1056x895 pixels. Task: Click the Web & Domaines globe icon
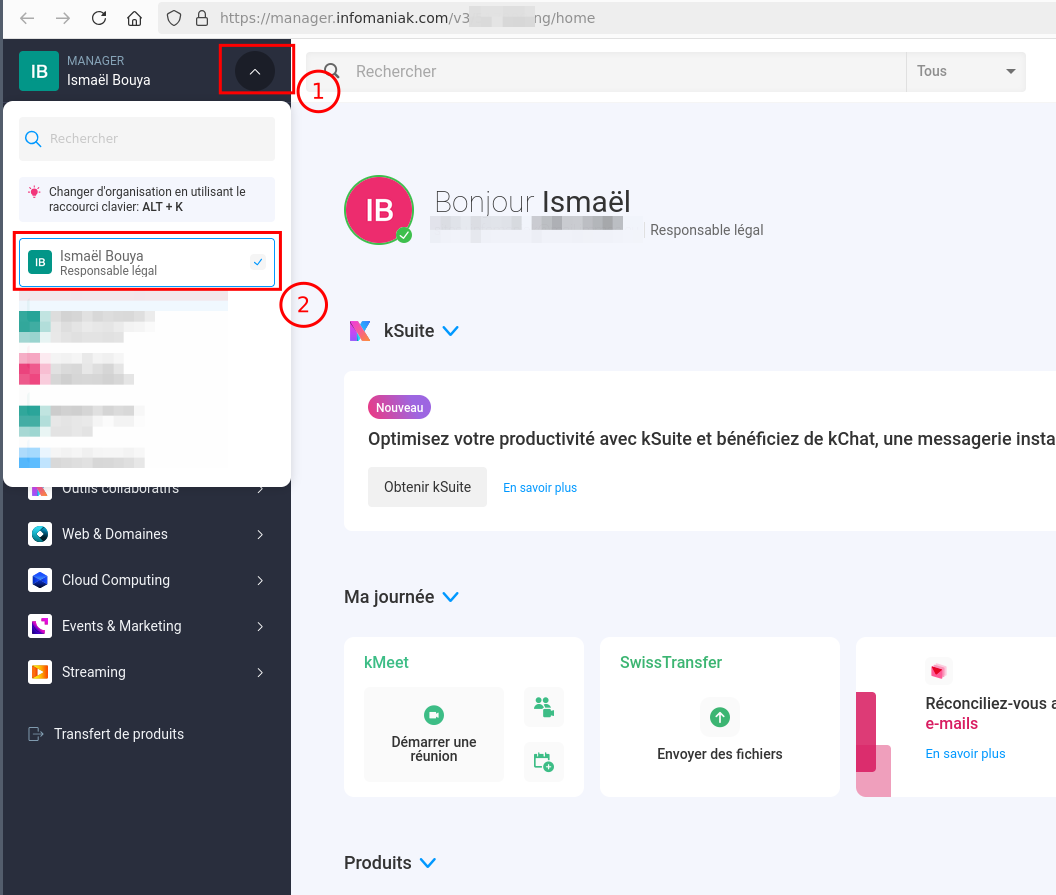pos(40,534)
